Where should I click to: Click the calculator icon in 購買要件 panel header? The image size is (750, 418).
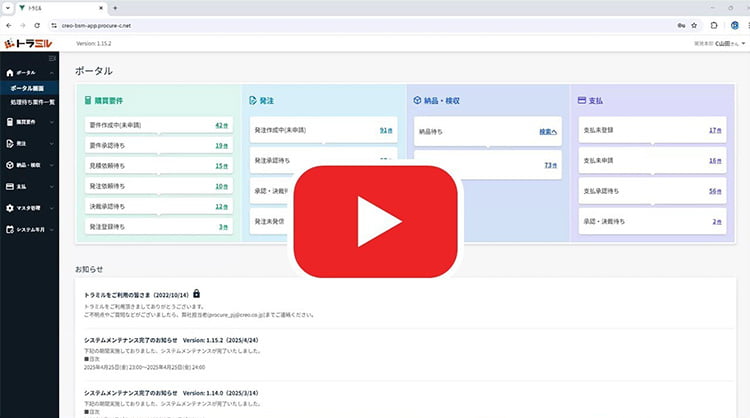click(88, 100)
